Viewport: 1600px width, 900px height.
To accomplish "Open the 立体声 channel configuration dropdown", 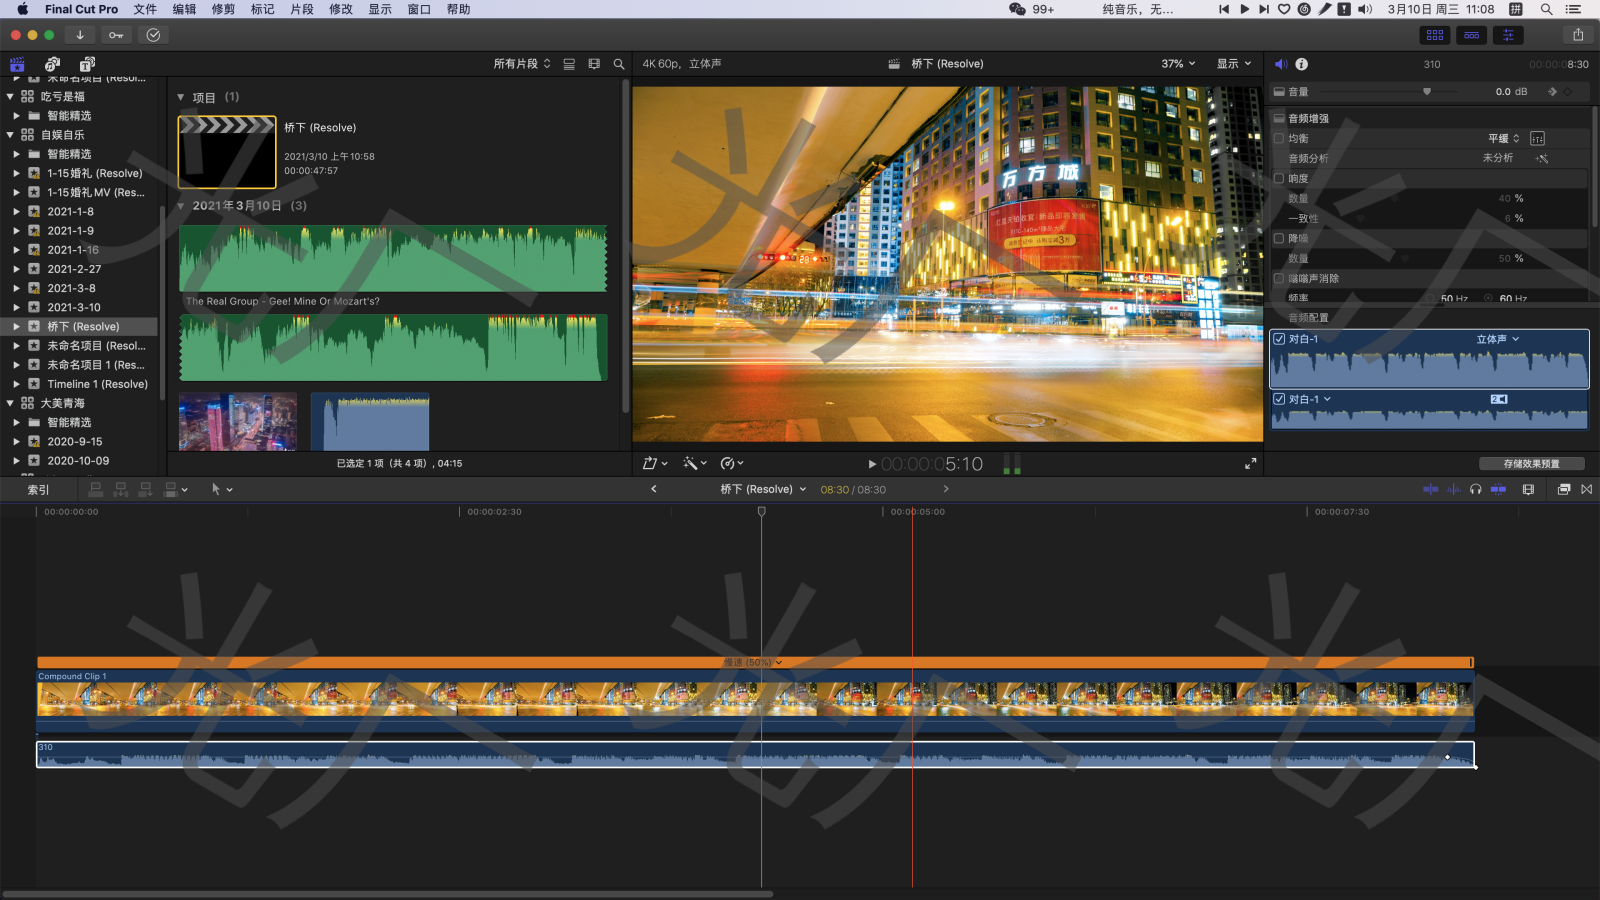I will click(x=1498, y=339).
